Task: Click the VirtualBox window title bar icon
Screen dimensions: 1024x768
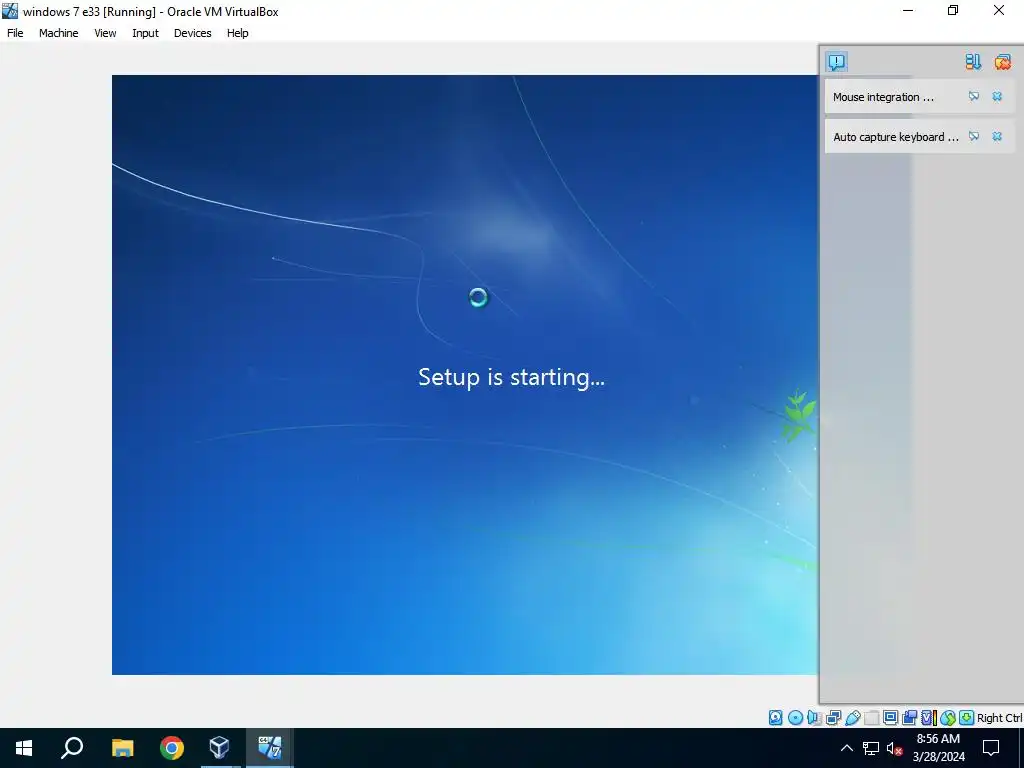Action: [10, 11]
